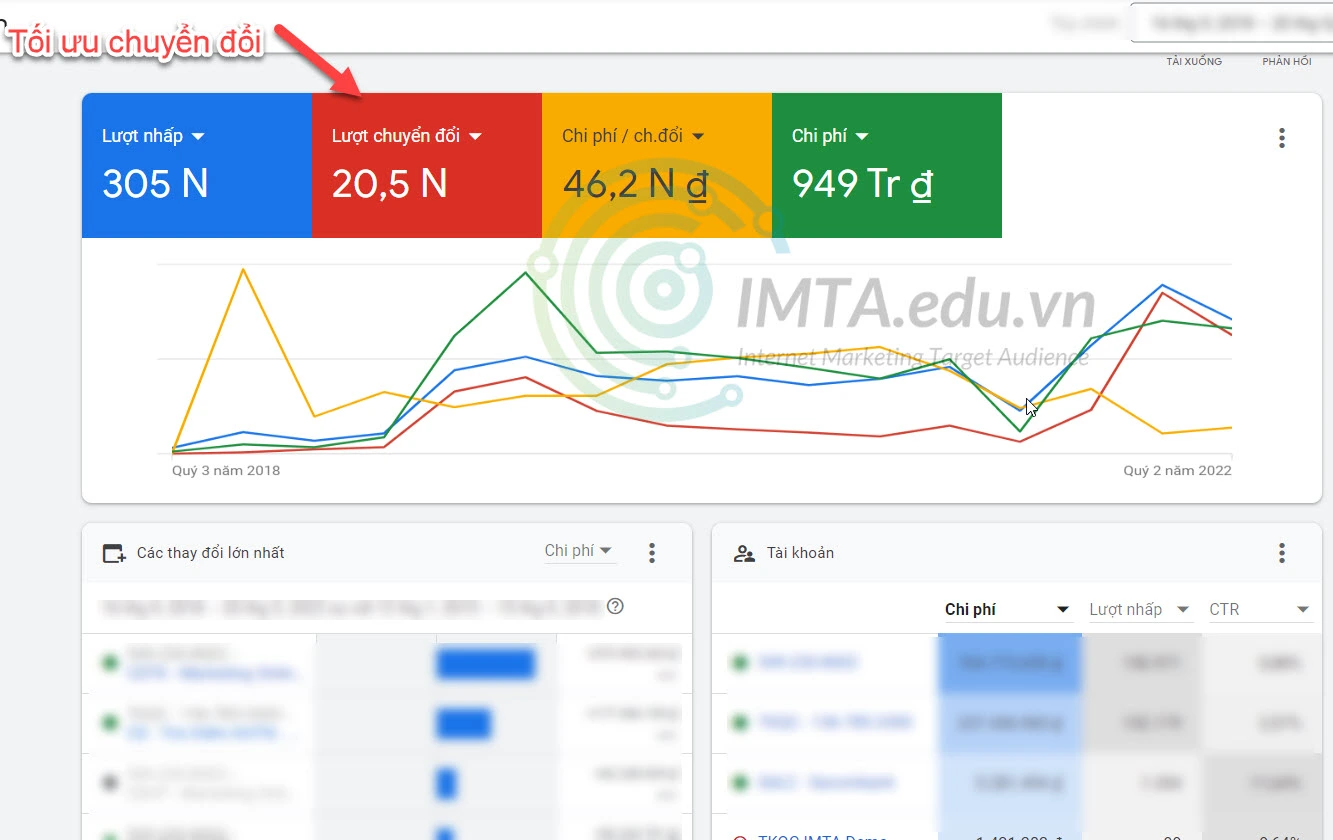Open the date range picker at top right
The image size is (1333, 840).
coord(1231,24)
